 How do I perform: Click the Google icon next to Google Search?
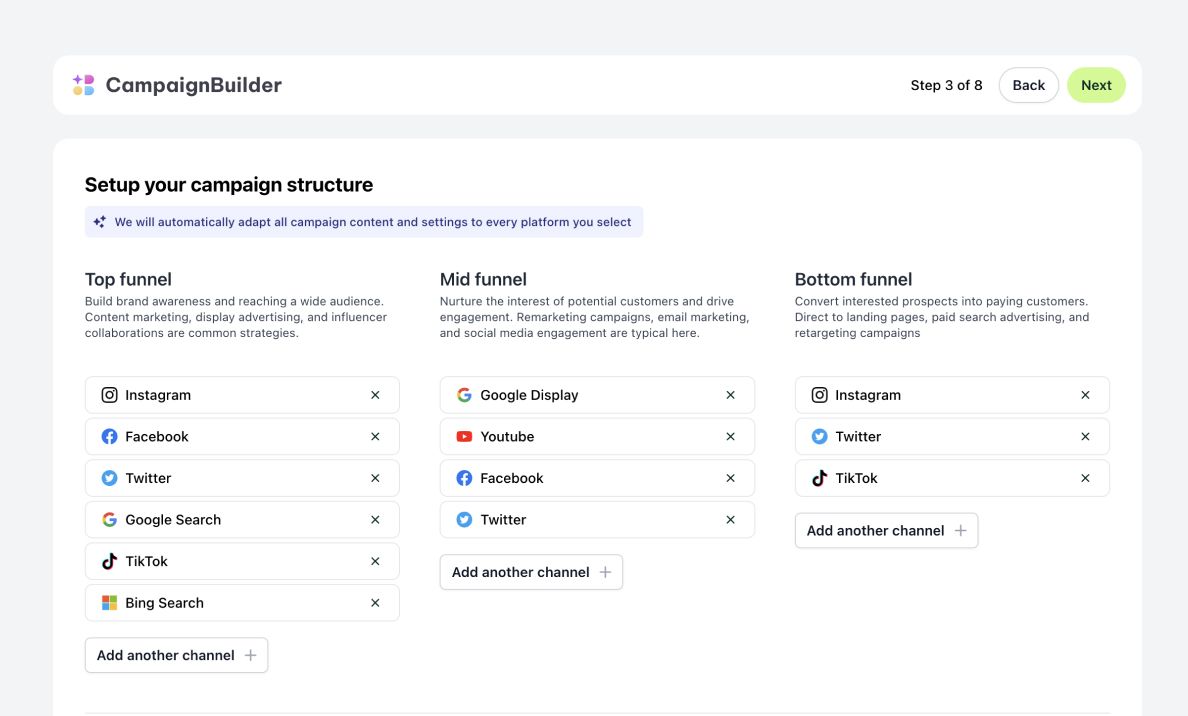[x=109, y=519]
